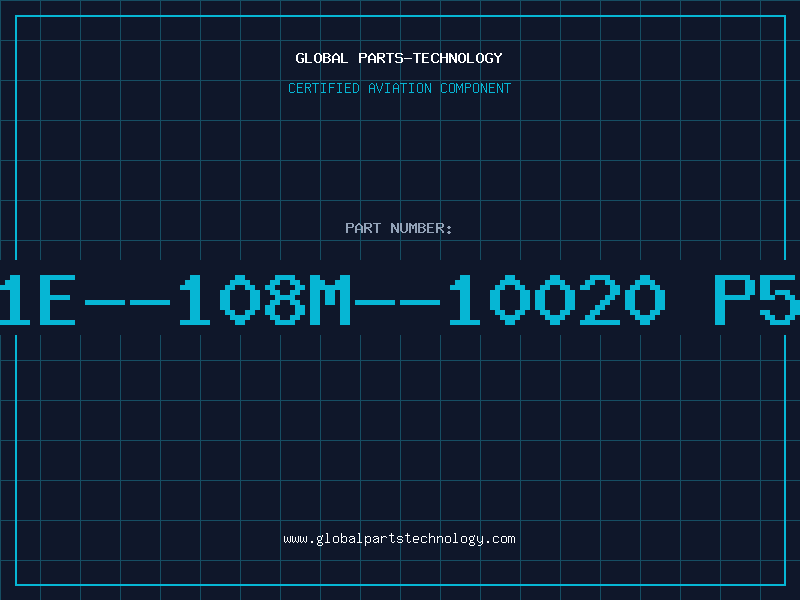
Task: Open the www.globalpartstechnology.com link
Action: coord(399,539)
